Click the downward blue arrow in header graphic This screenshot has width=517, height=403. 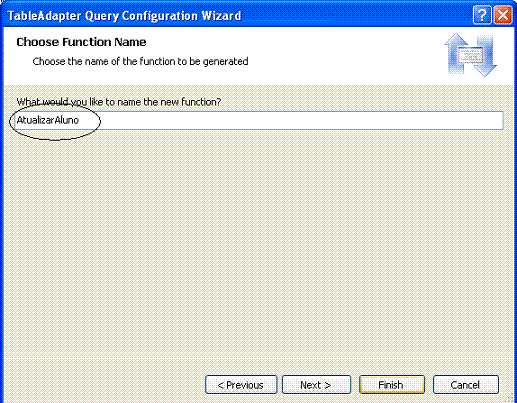485,57
